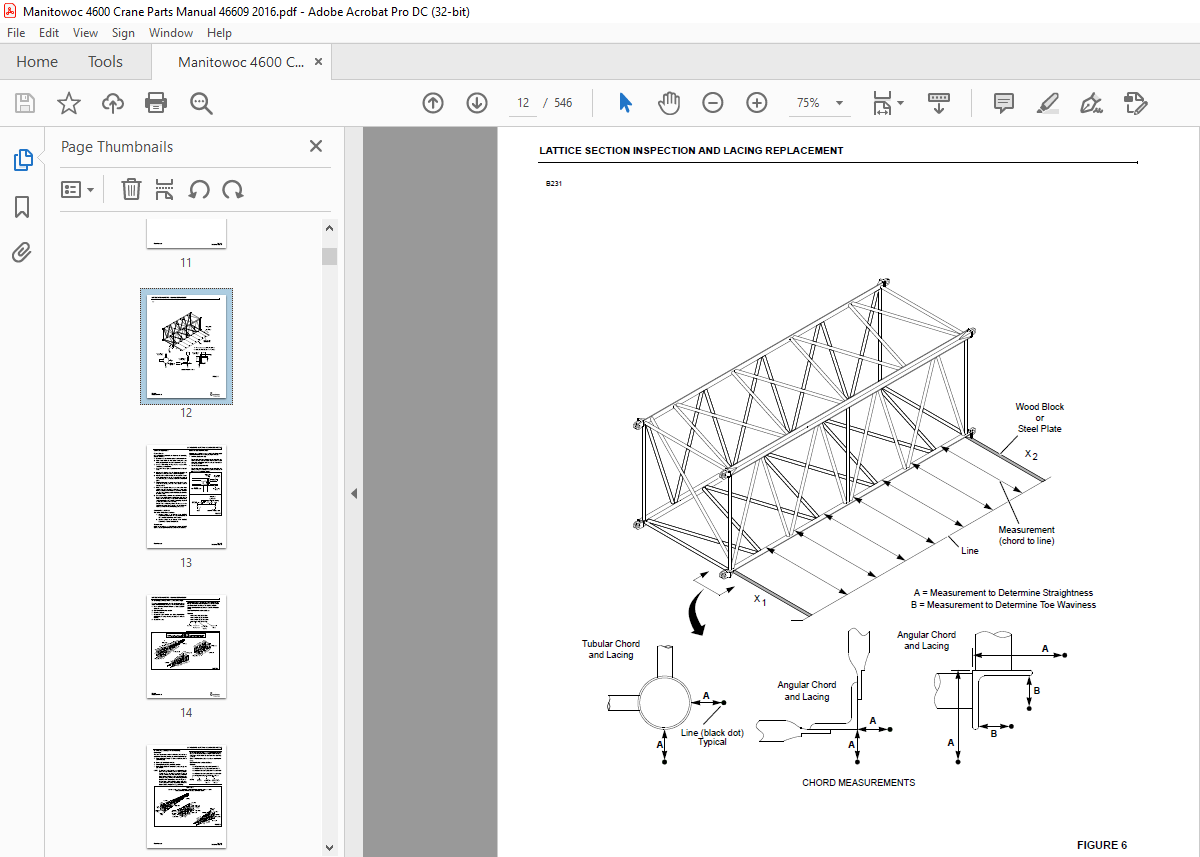Zoom out with the minus icon

(x=713, y=103)
